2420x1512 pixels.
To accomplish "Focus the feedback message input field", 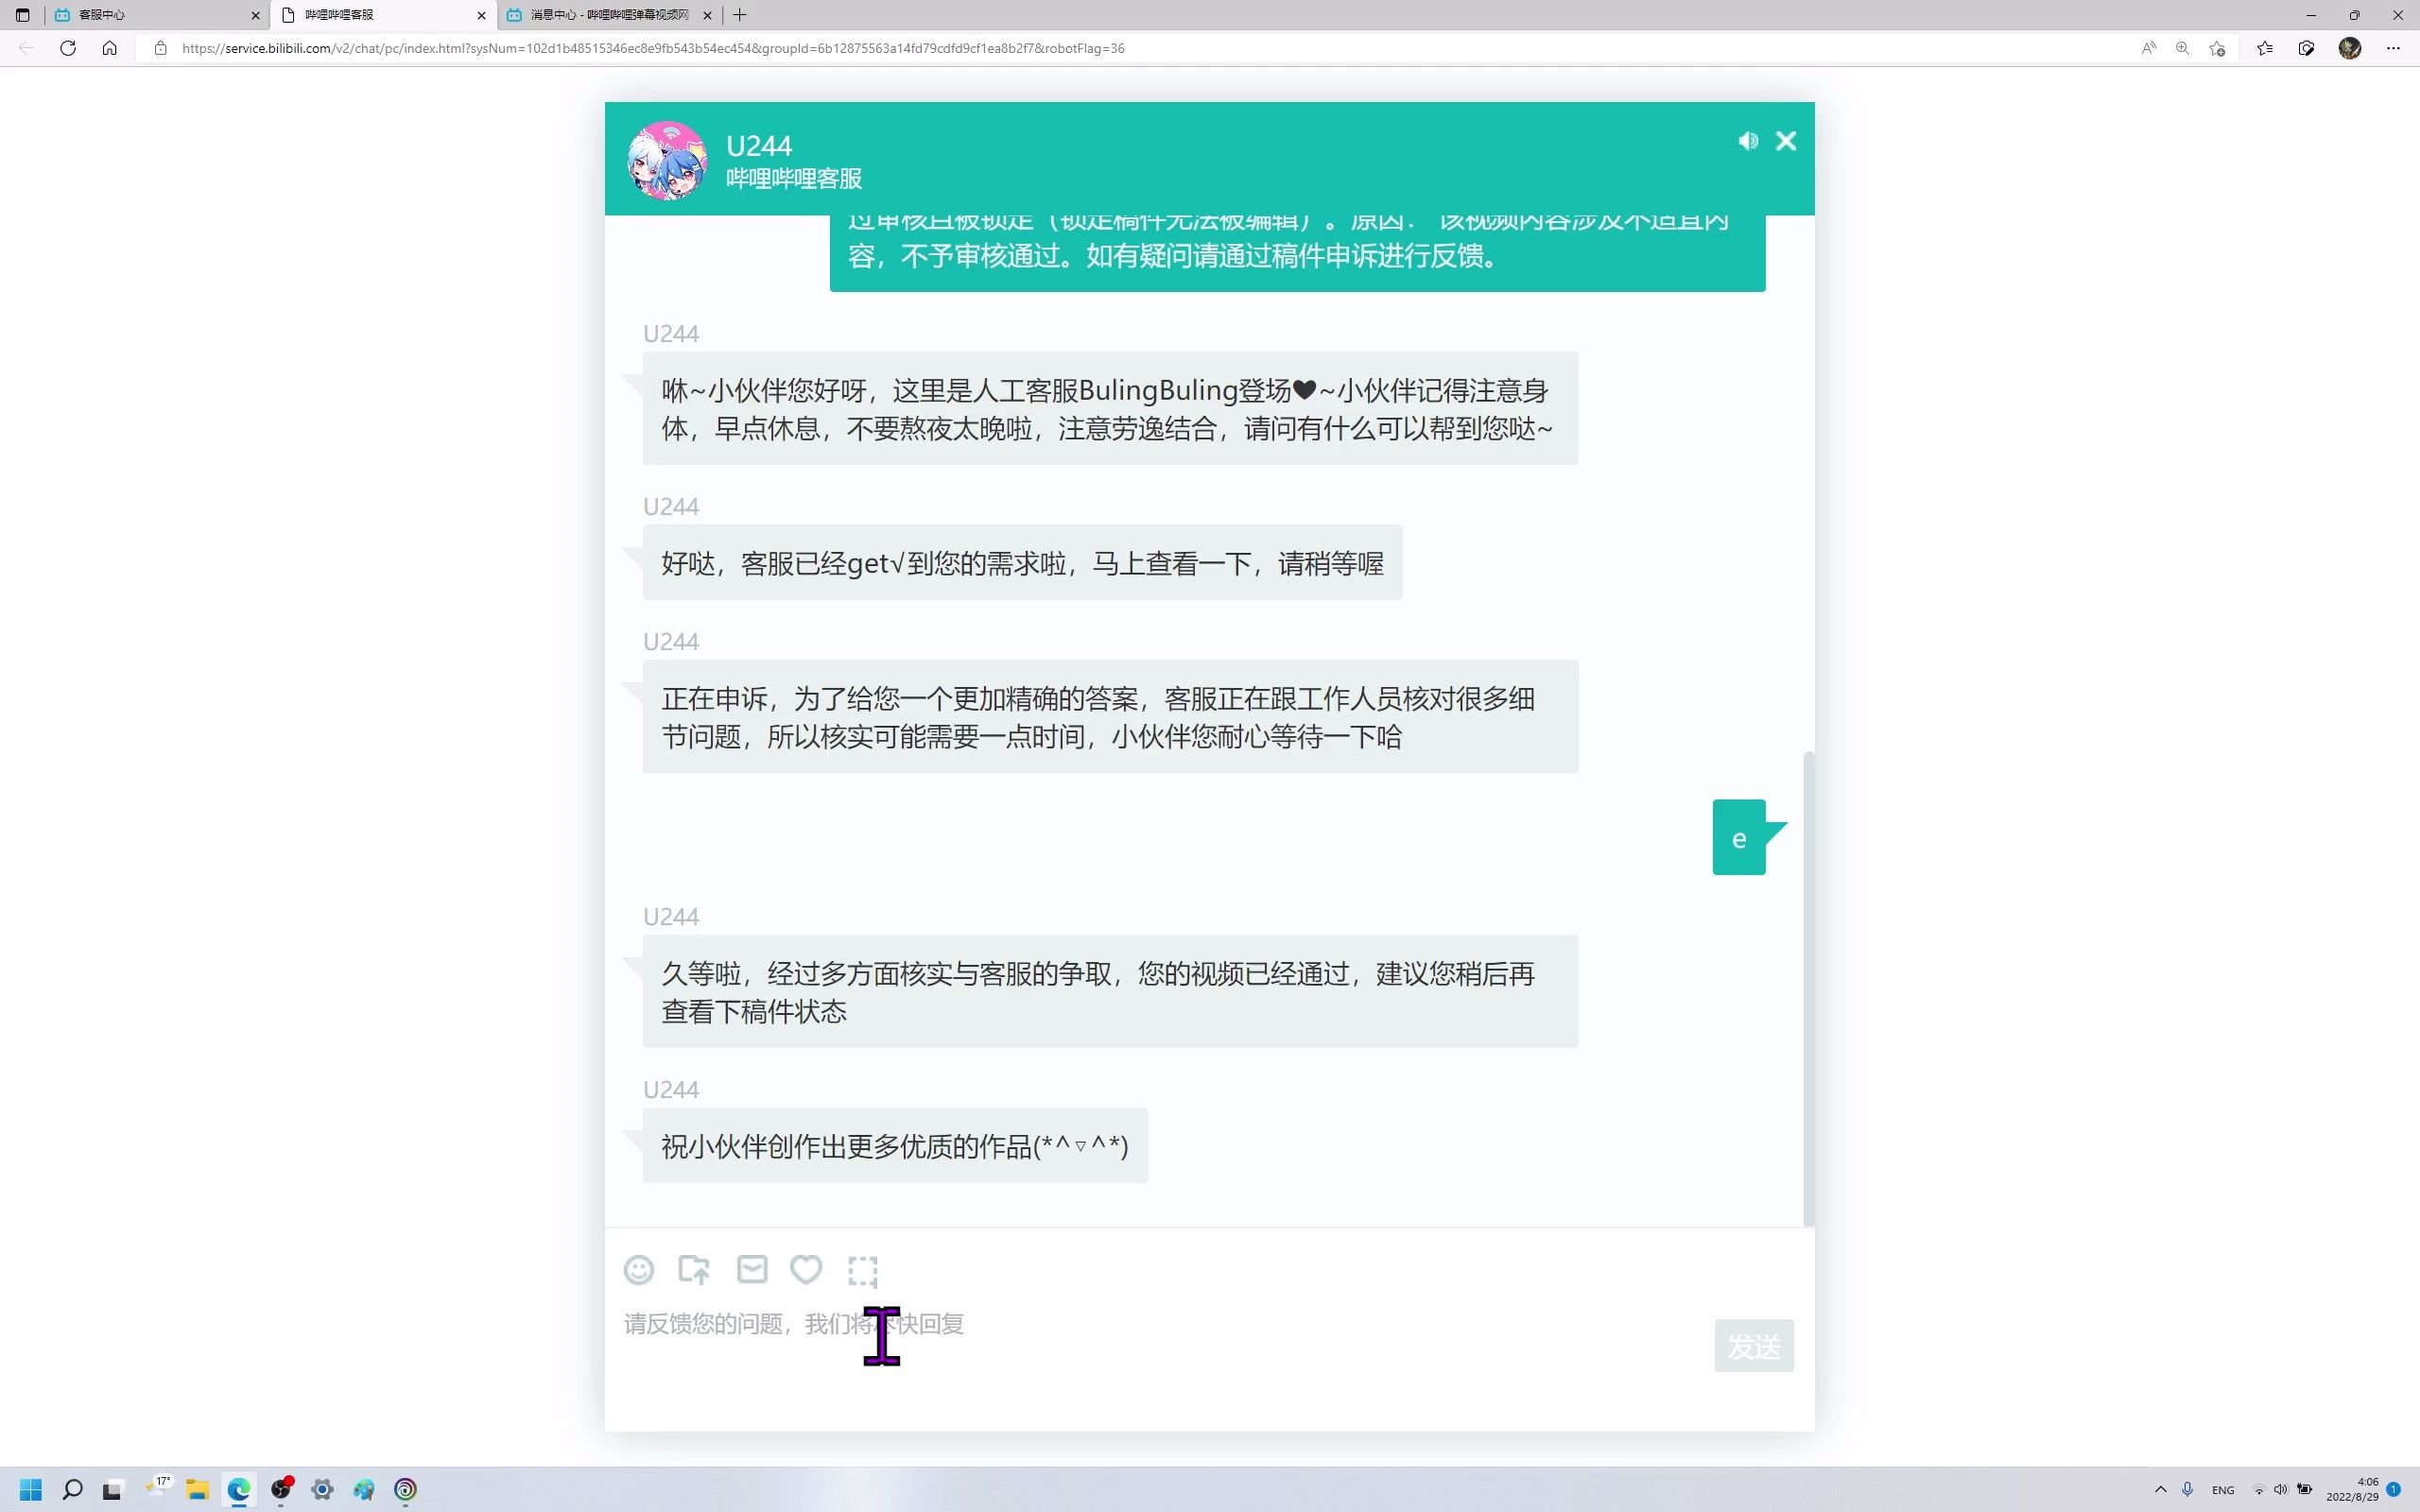I will point(1160,1345).
